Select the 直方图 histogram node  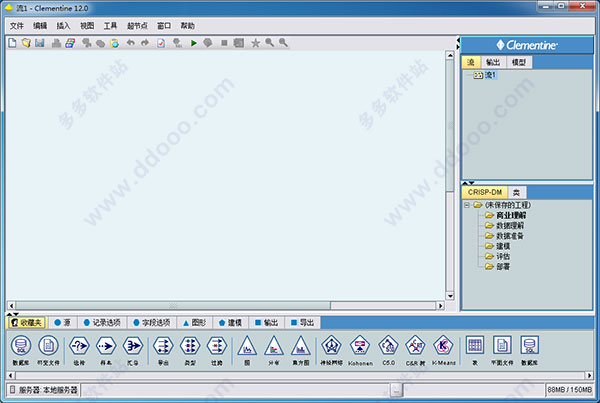point(301,350)
